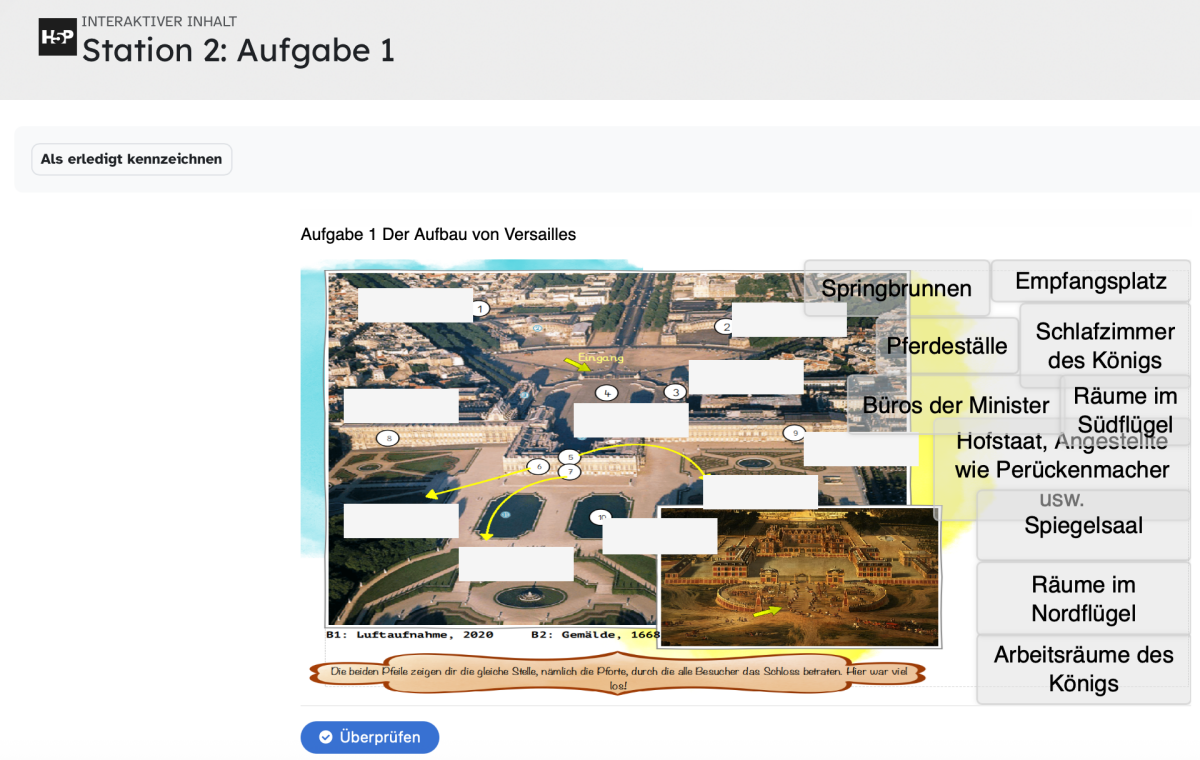The image size is (1200, 760).
Task: Click the H5P logo icon
Action: [x=57, y=37]
